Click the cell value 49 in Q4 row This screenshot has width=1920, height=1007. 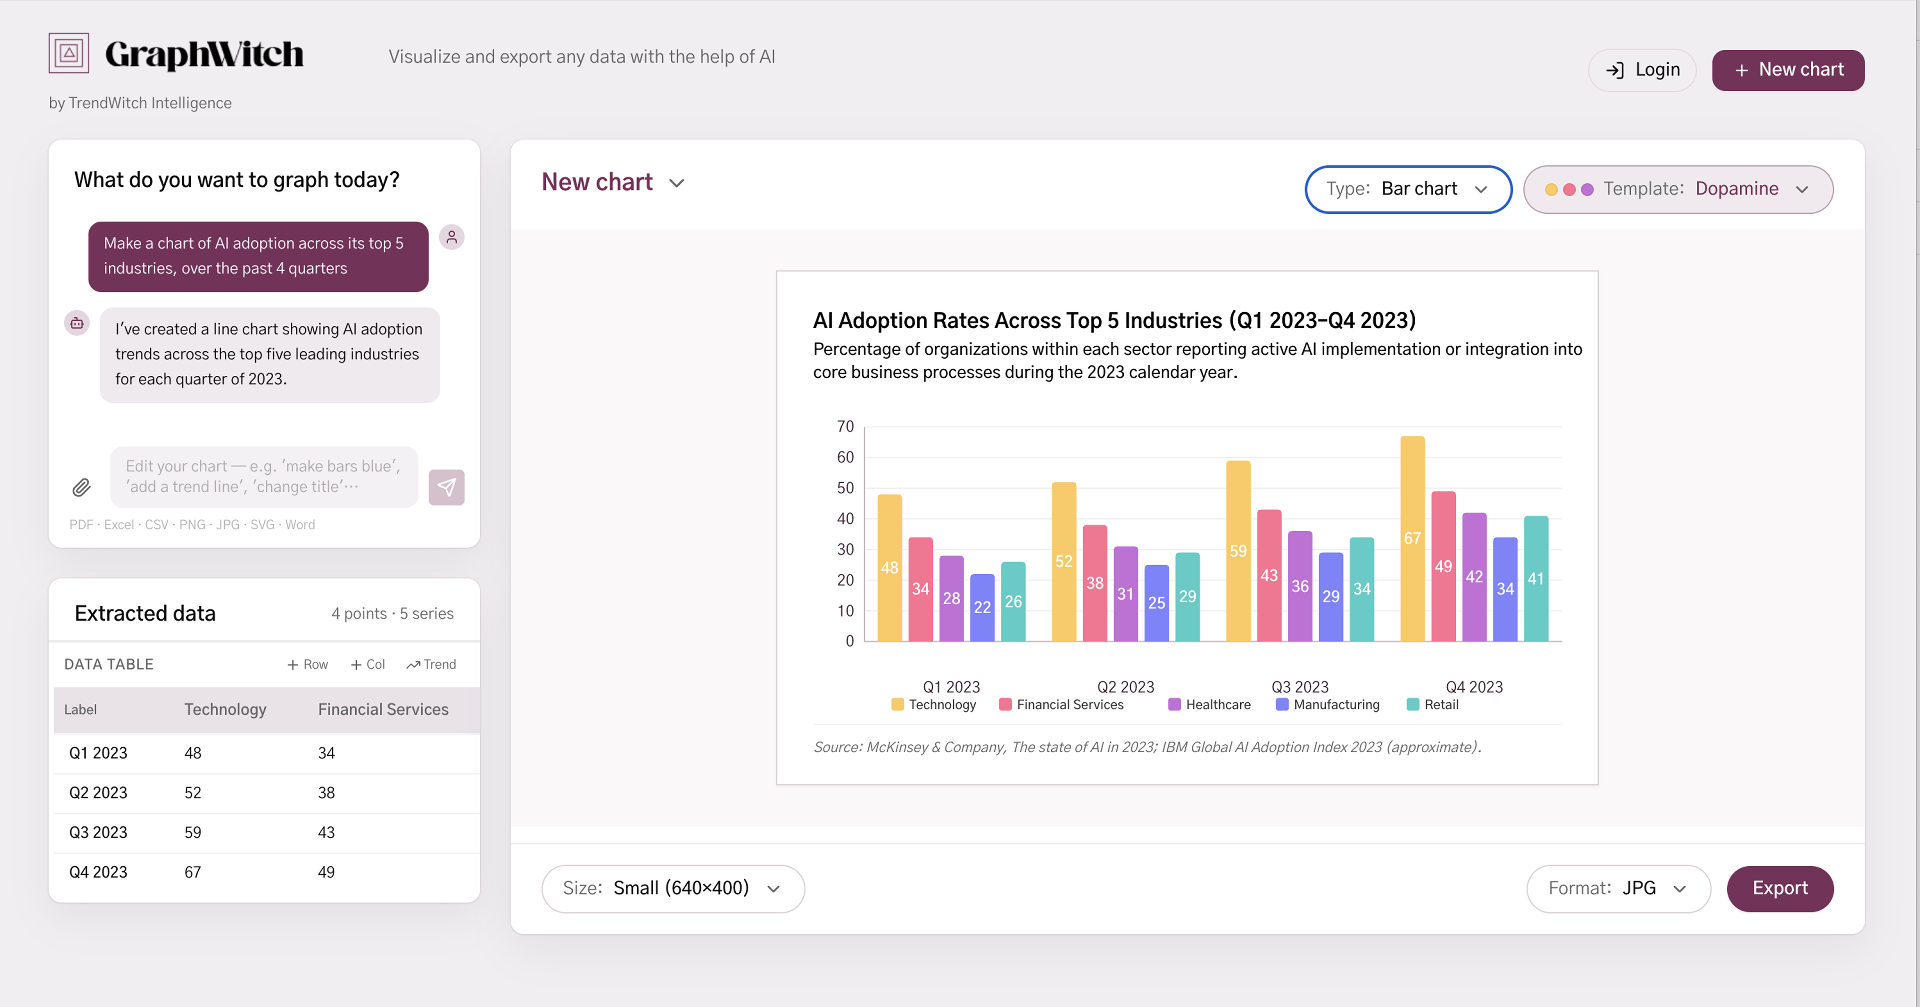326,872
